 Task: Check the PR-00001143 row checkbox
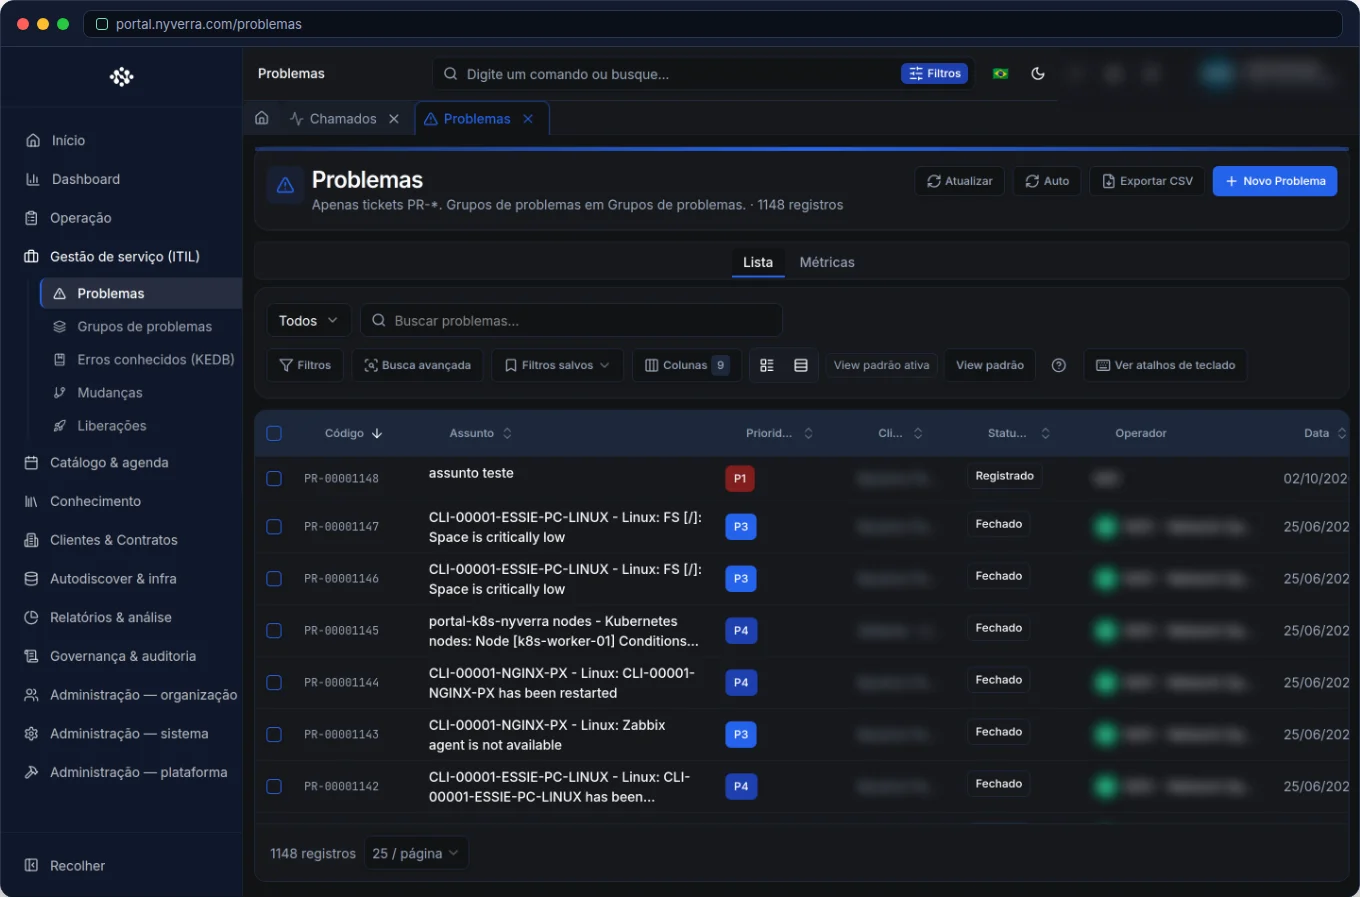274,735
